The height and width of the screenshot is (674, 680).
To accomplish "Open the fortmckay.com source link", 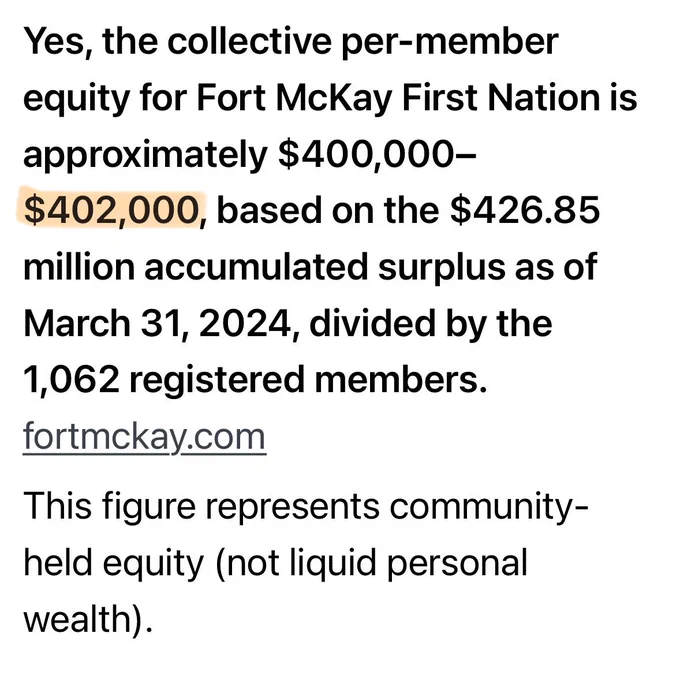I will tap(144, 436).
